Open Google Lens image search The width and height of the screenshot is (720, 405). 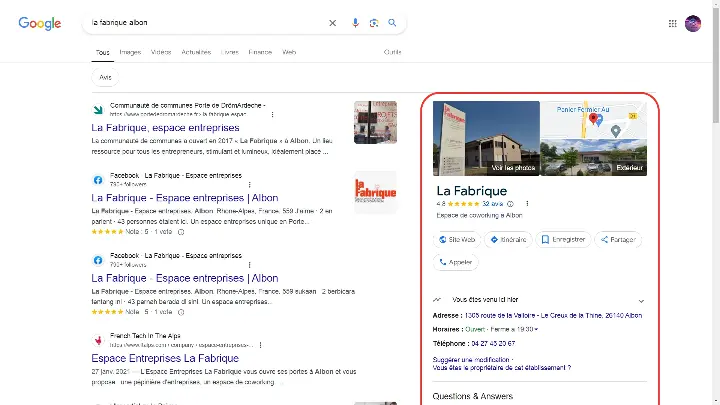click(x=374, y=23)
